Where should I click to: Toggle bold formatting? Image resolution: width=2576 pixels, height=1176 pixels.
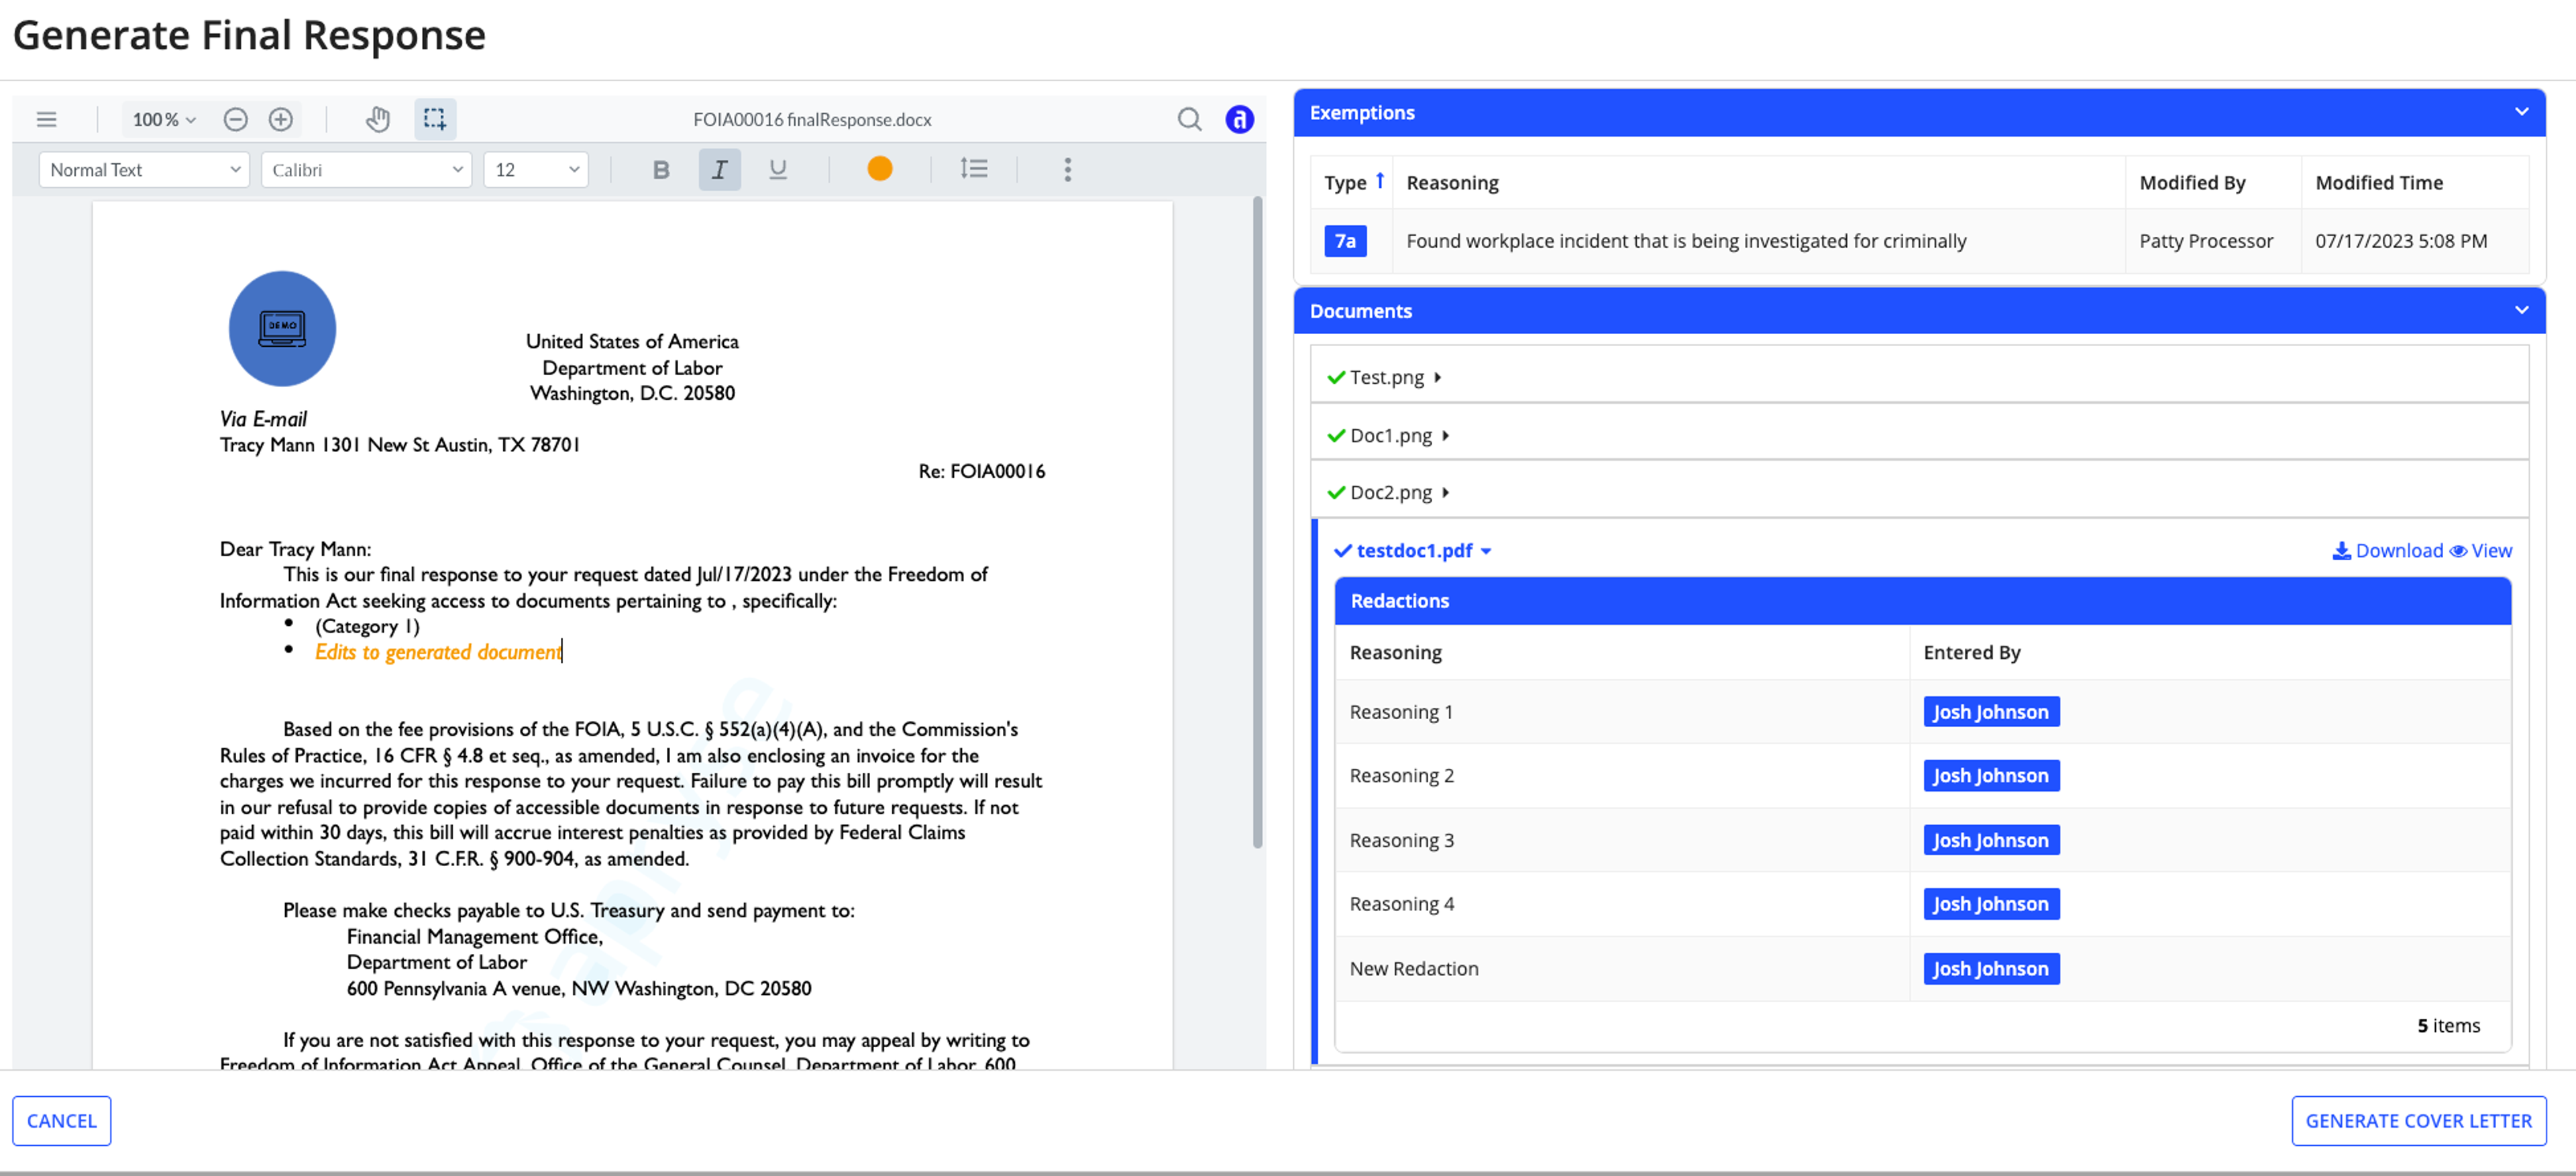[661, 170]
